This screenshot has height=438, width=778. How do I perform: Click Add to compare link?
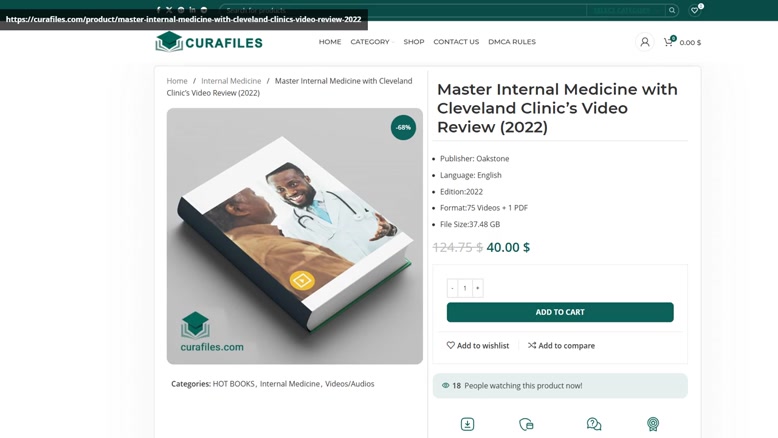[x=561, y=346]
